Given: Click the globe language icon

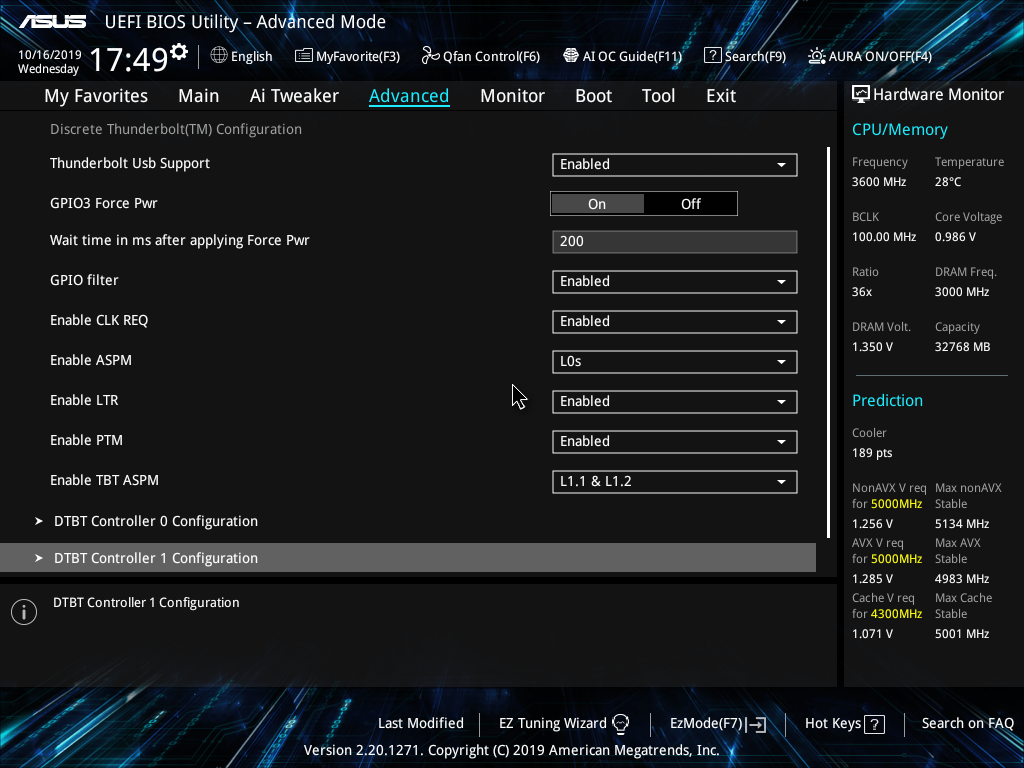Looking at the screenshot, I should (219, 56).
